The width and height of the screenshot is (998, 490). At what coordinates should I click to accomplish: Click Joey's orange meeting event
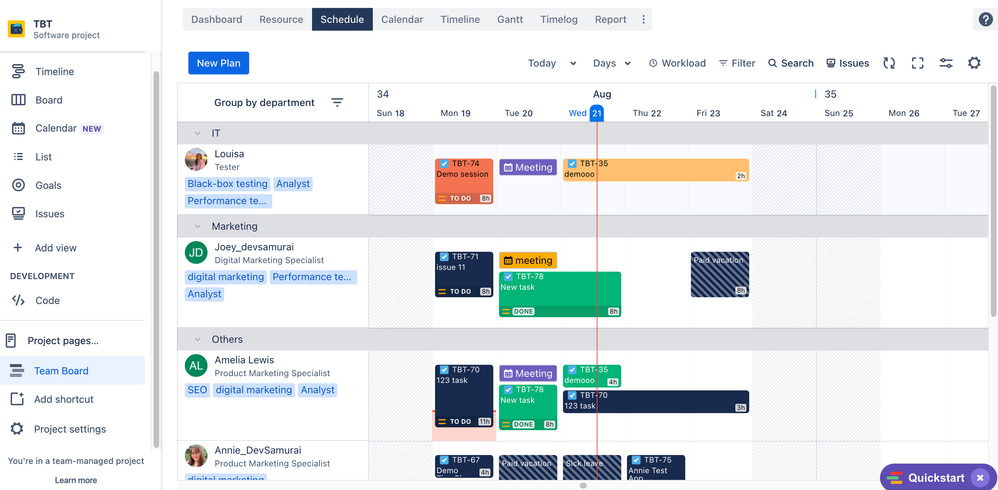pyautogui.click(x=528, y=260)
